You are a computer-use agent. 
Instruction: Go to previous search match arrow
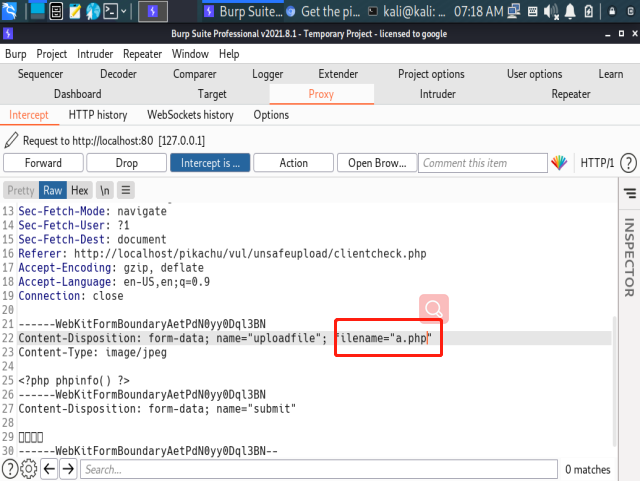49,469
